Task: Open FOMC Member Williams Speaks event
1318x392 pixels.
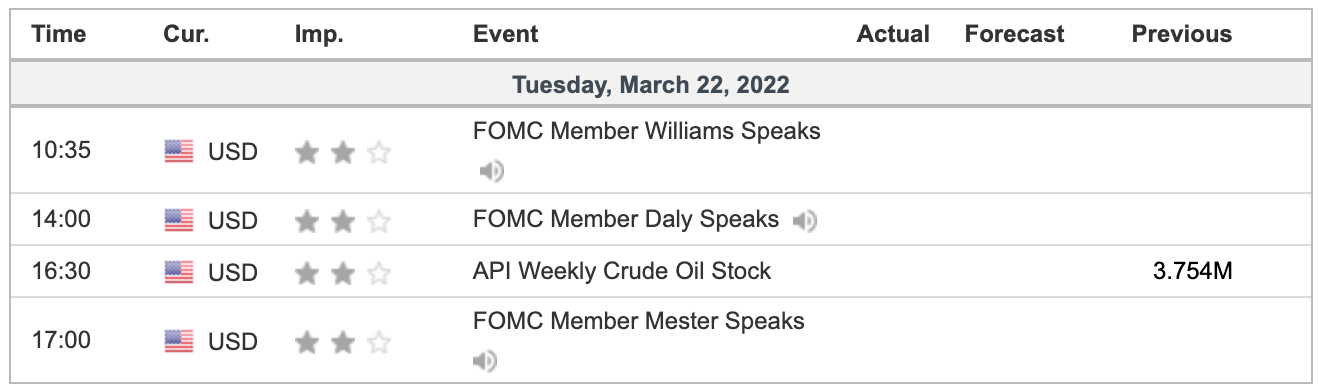Action: click(647, 131)
